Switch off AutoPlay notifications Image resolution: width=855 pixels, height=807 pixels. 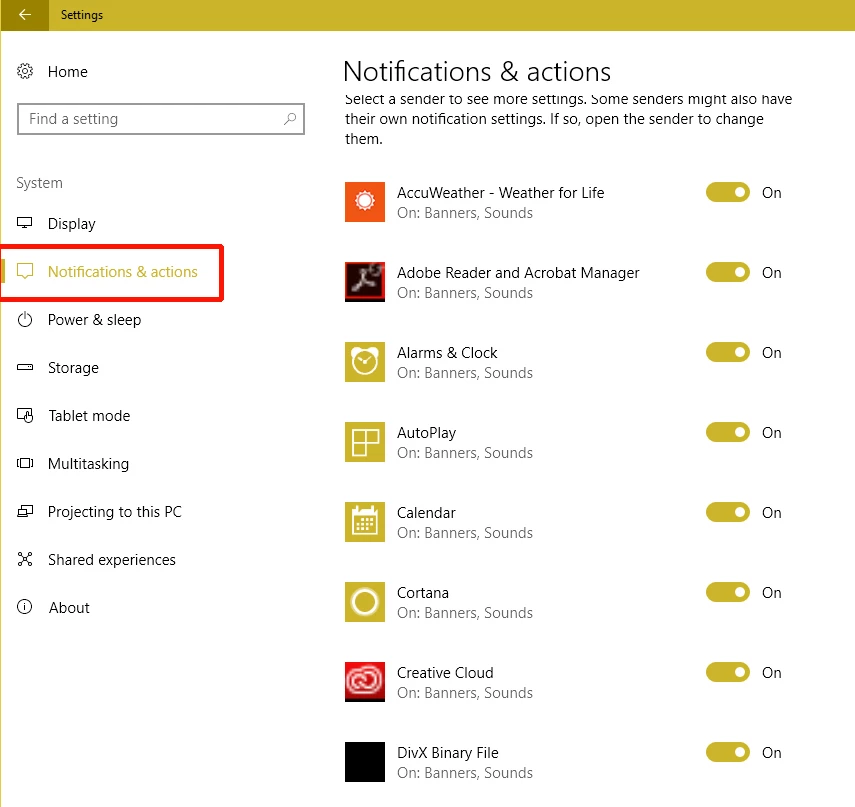[728, 432]
